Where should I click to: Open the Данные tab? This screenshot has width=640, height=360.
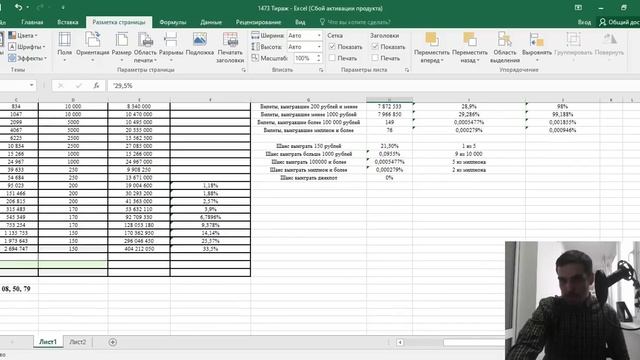point(211,22)
